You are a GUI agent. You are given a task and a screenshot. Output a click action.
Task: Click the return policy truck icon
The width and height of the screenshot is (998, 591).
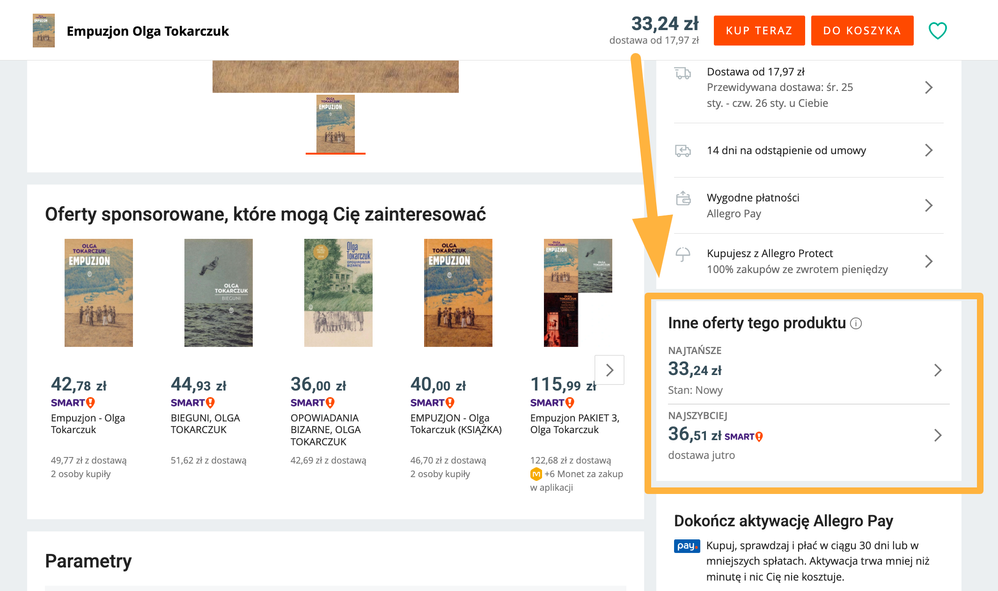pyautogui.click(x=683, y=150)
